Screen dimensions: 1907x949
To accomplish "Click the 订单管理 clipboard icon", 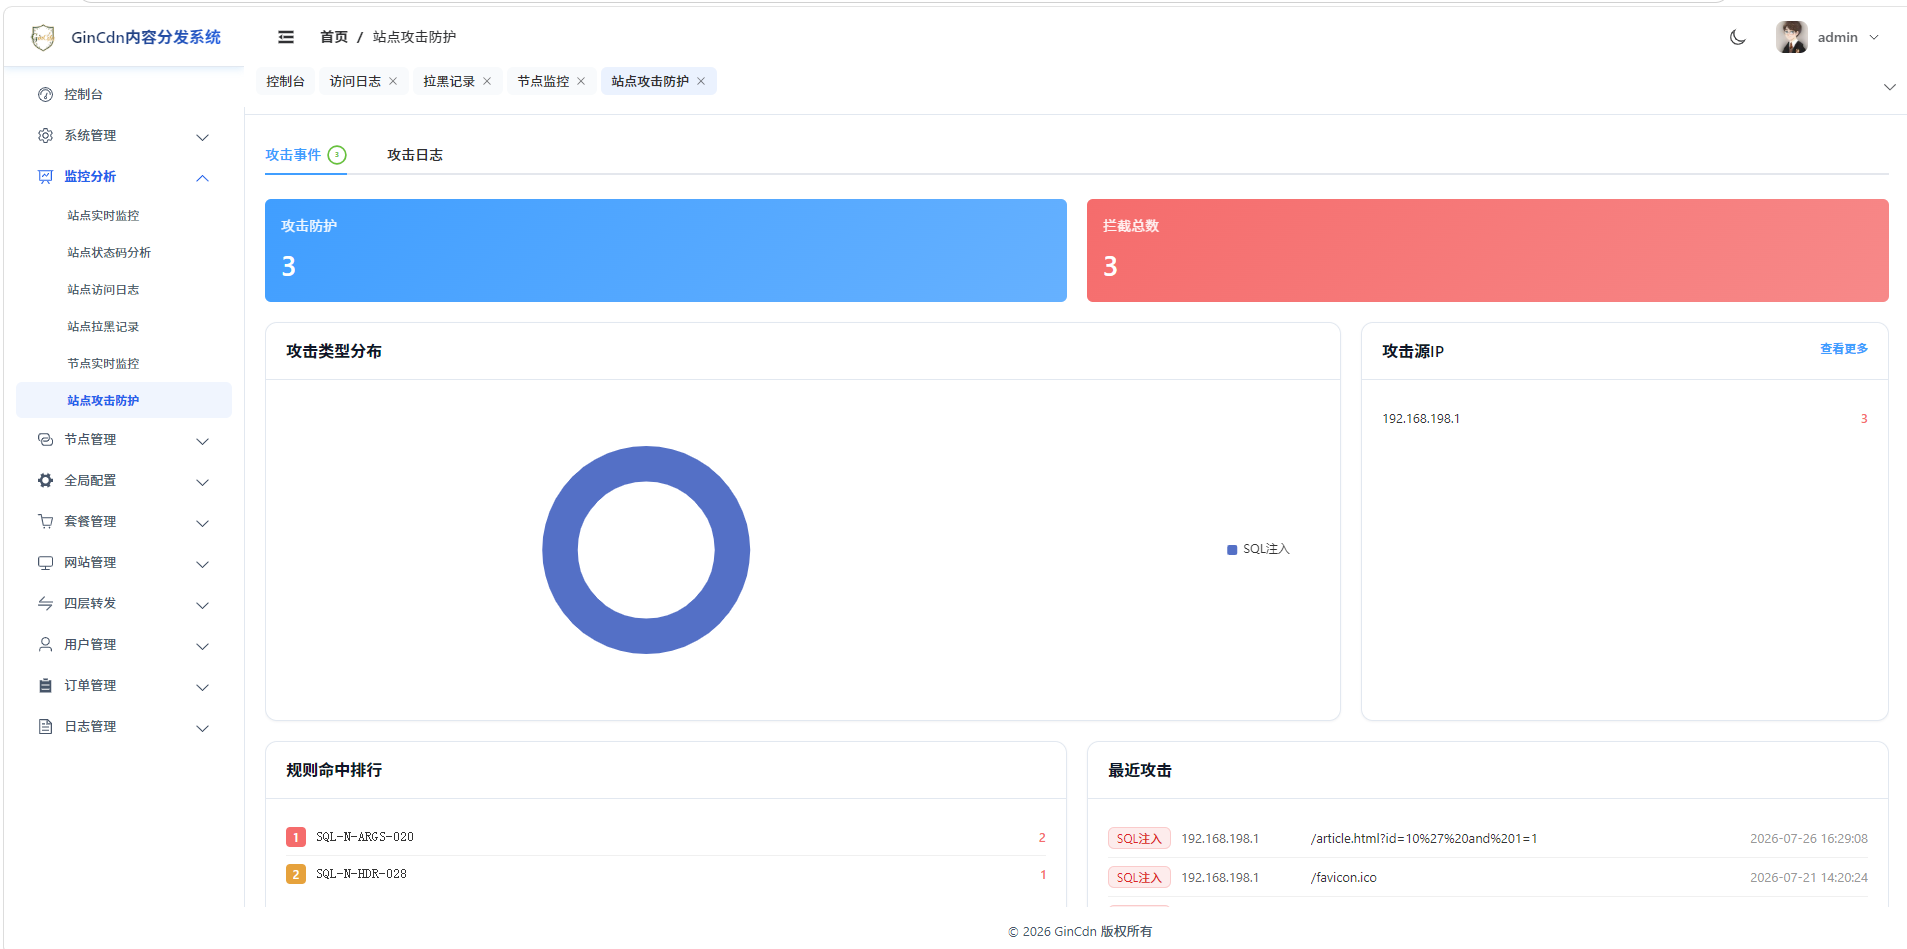I will click(x=45, y=686).
